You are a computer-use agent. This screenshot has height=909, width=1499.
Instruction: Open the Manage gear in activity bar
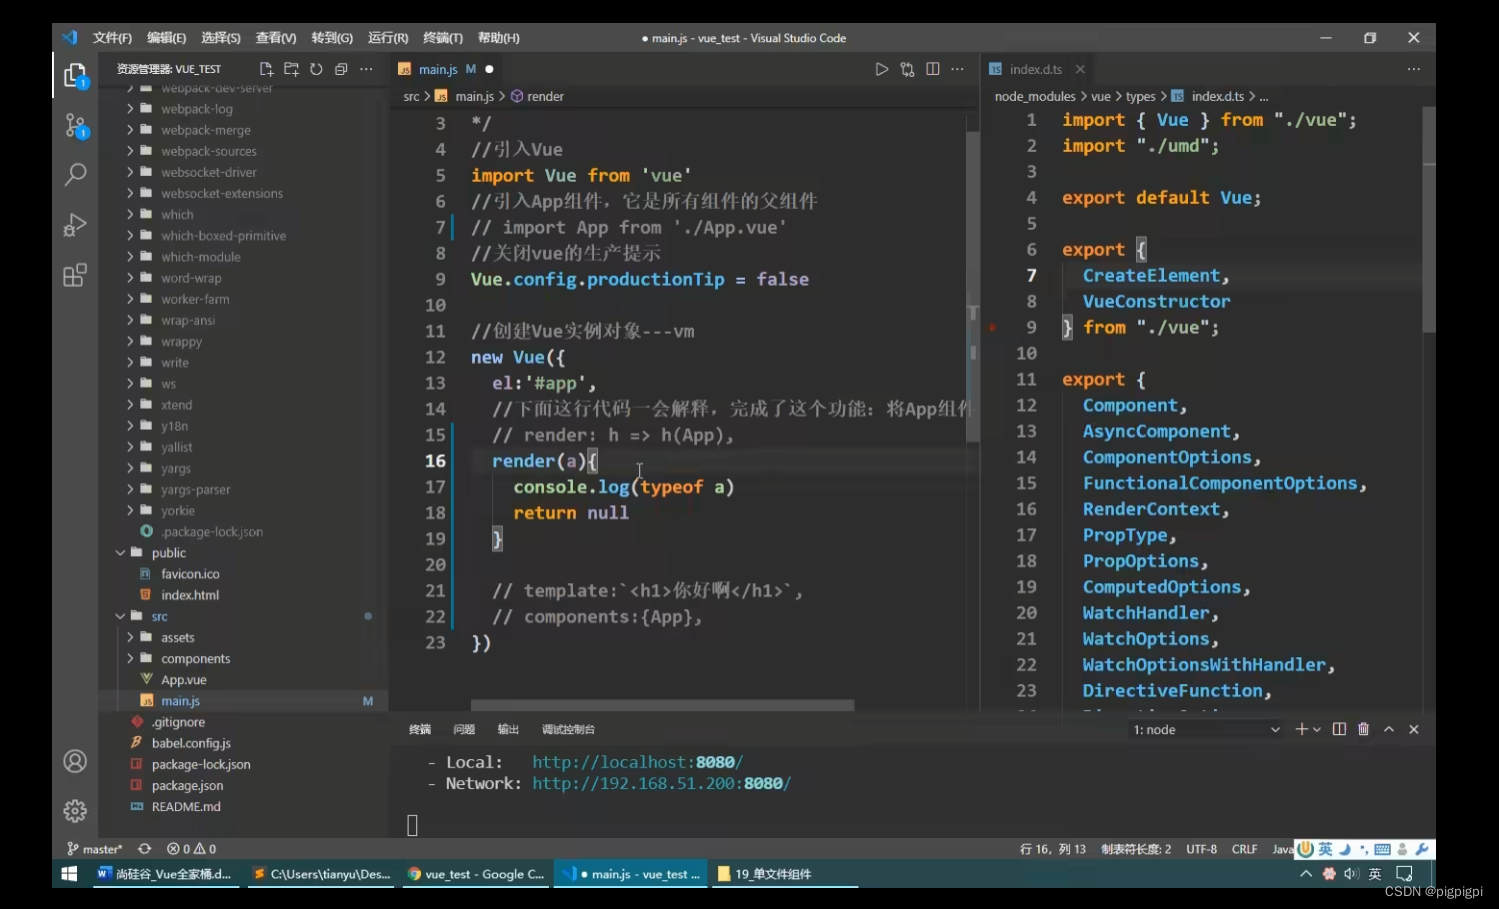pyautogui.click(x=75, y=811)
